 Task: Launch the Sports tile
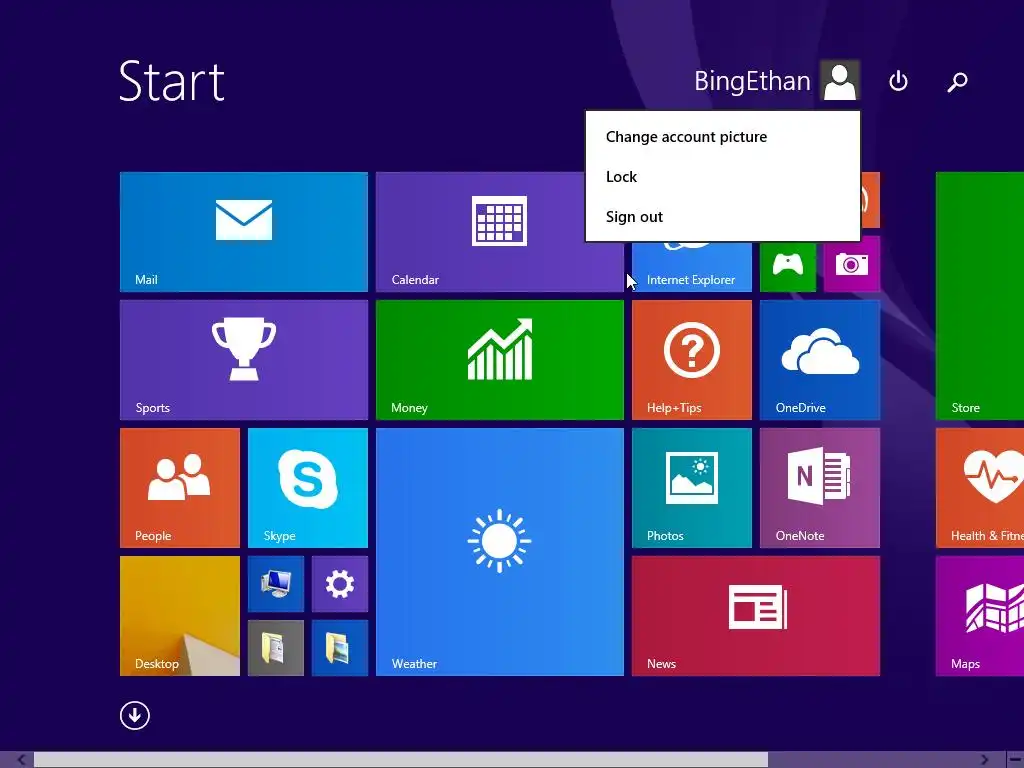(x=244, y=360)
